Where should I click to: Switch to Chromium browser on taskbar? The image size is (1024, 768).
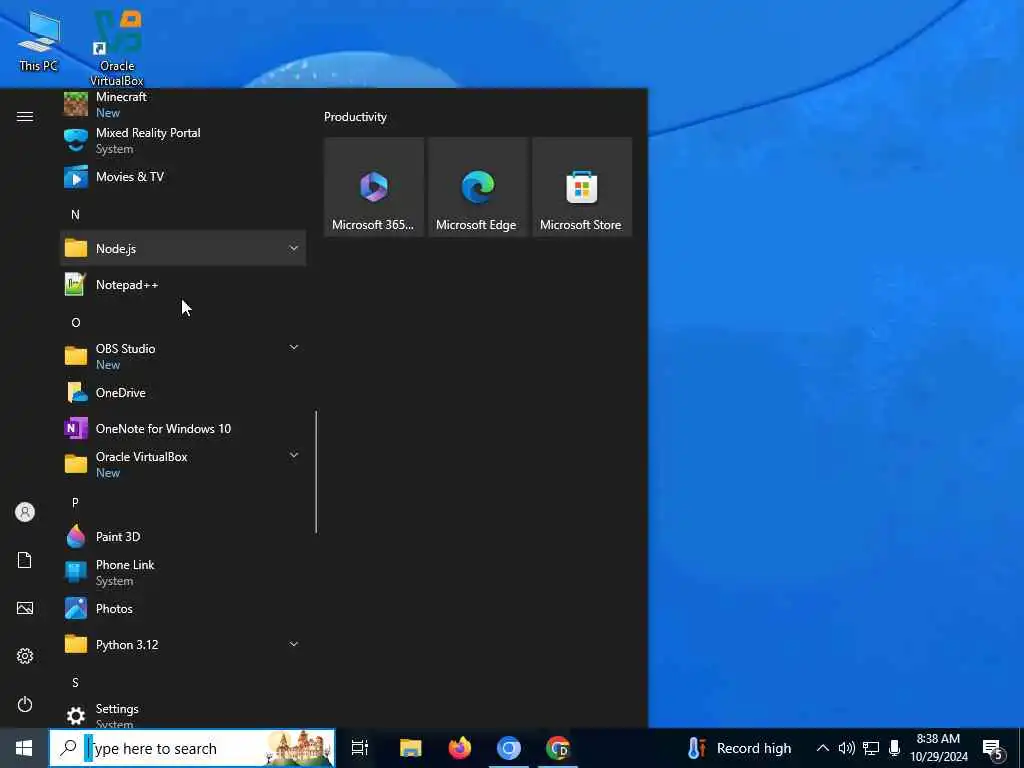[509, 748]
